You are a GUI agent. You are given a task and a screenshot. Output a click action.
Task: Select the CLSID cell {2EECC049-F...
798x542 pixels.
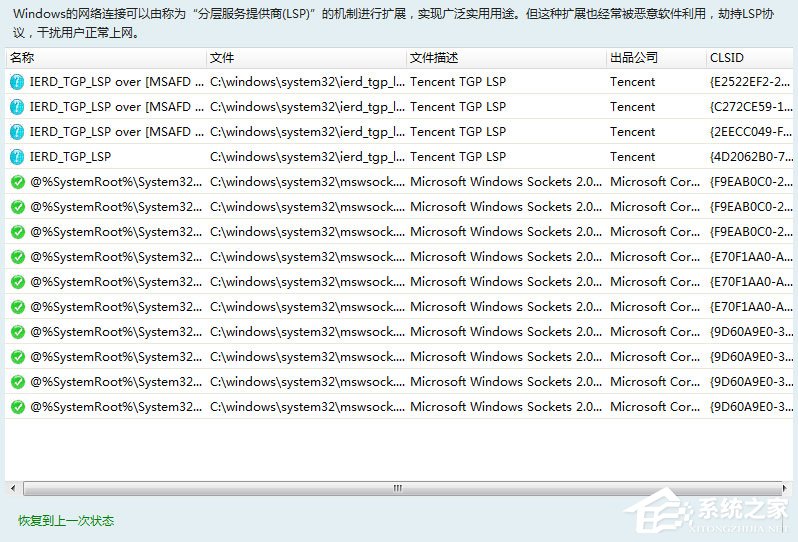751,132
